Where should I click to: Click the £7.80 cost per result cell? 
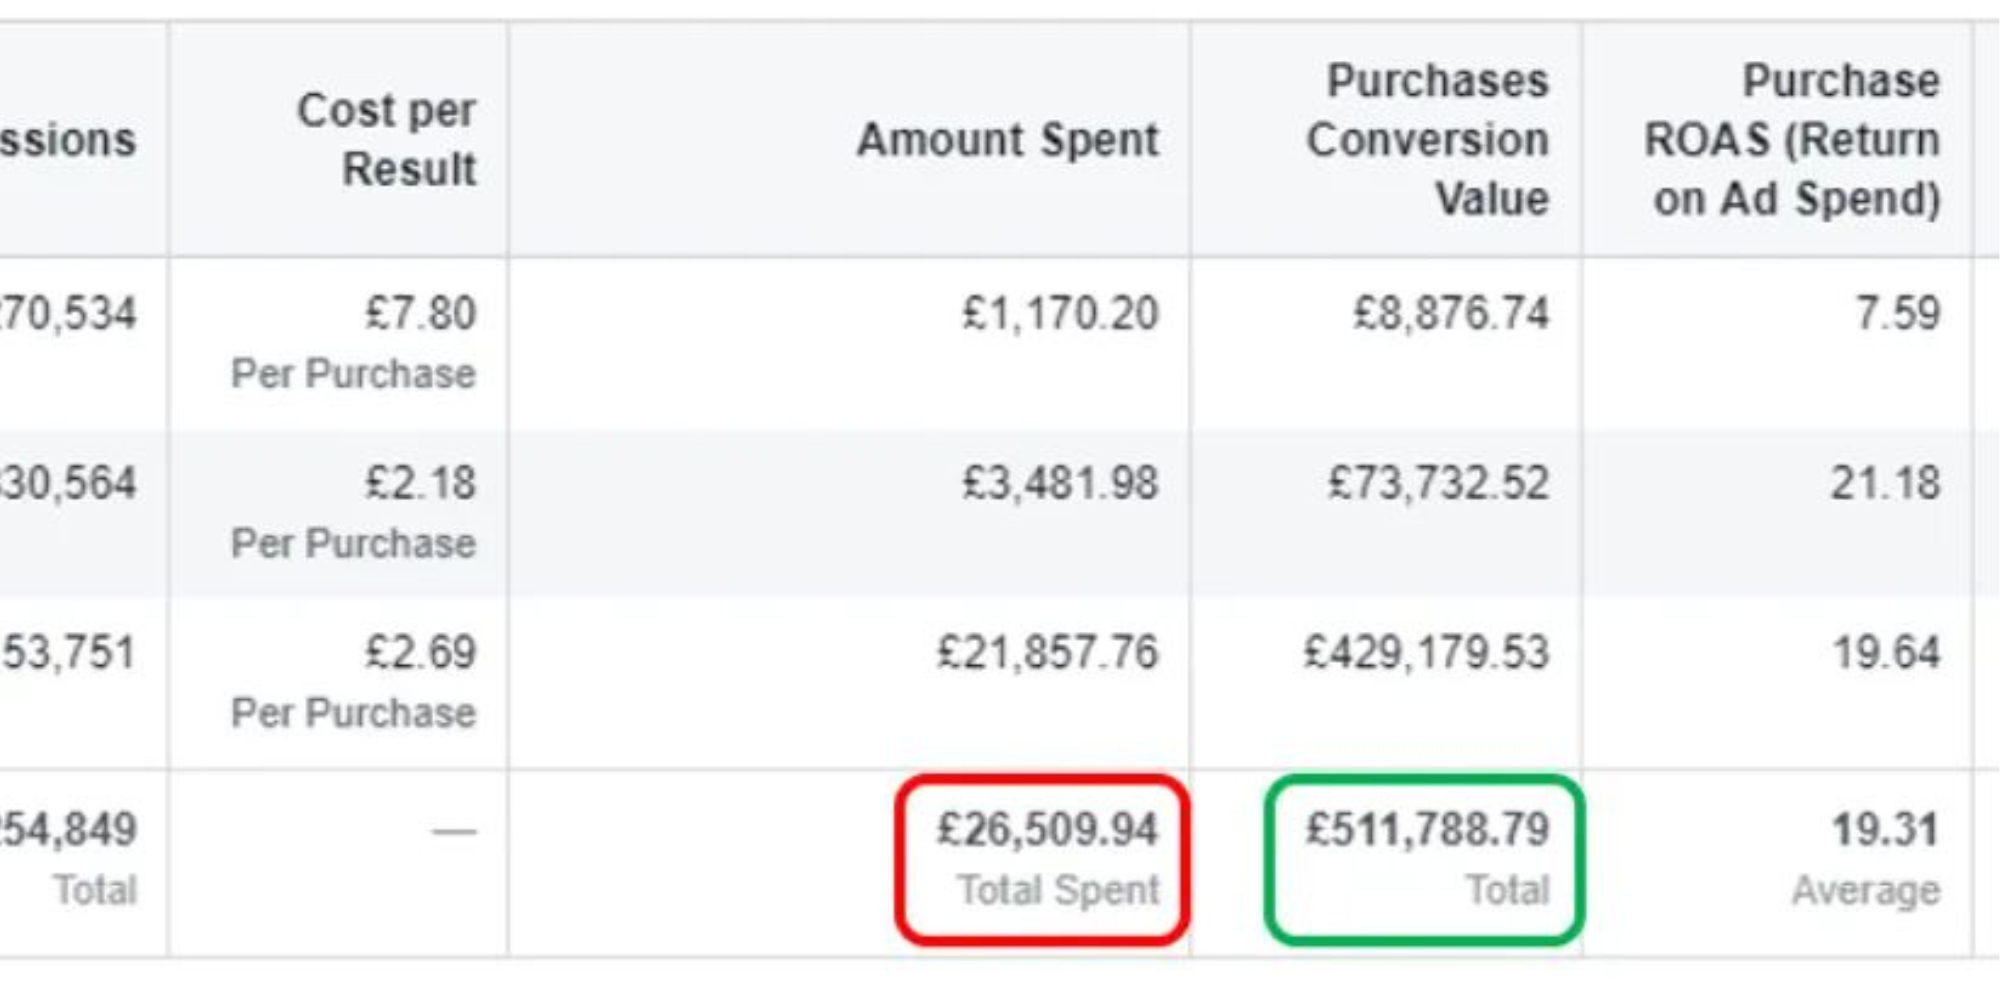420,313
